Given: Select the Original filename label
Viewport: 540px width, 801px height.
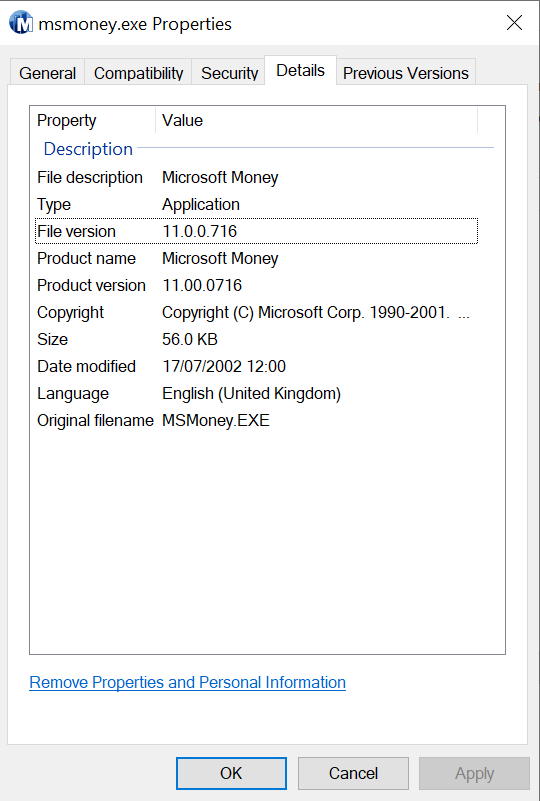Looking at the screenshot, I should pos(96,421).
